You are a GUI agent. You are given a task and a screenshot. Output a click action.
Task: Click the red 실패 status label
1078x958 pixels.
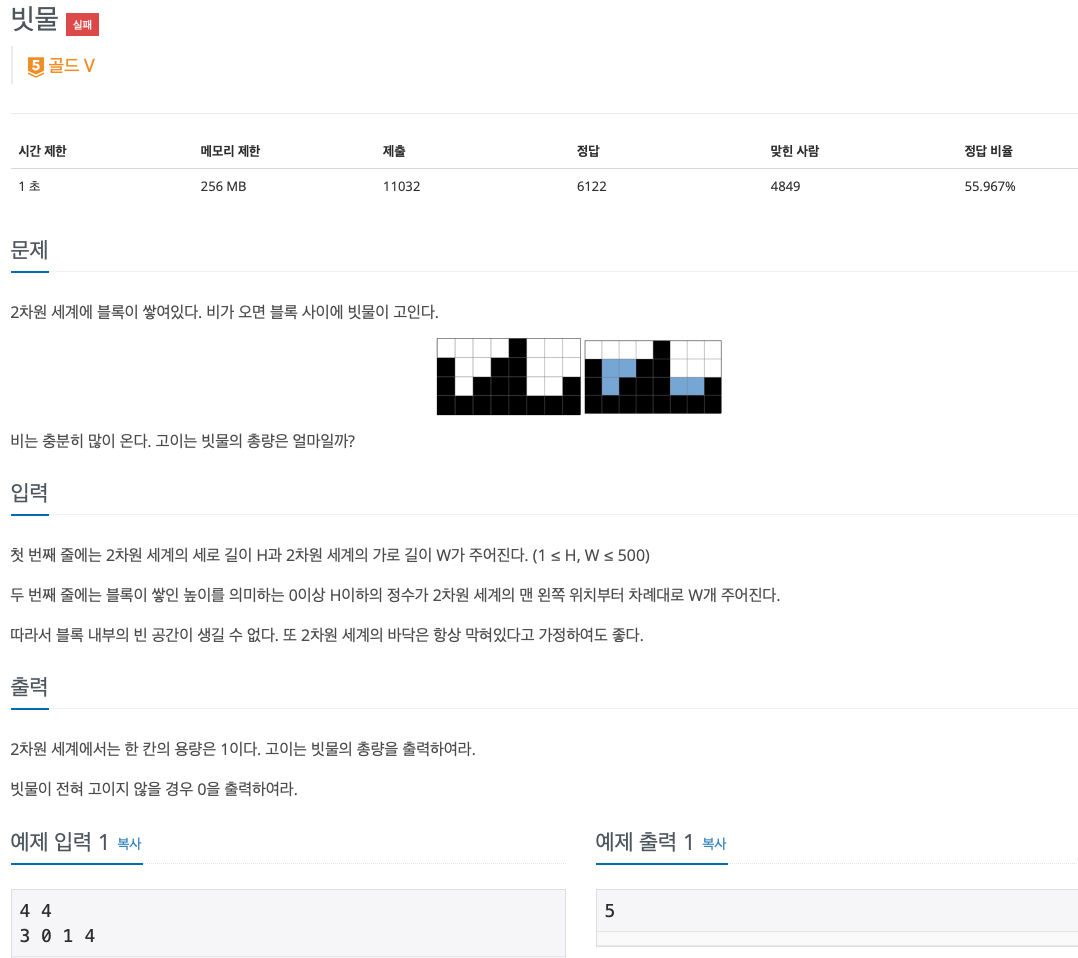82,25
